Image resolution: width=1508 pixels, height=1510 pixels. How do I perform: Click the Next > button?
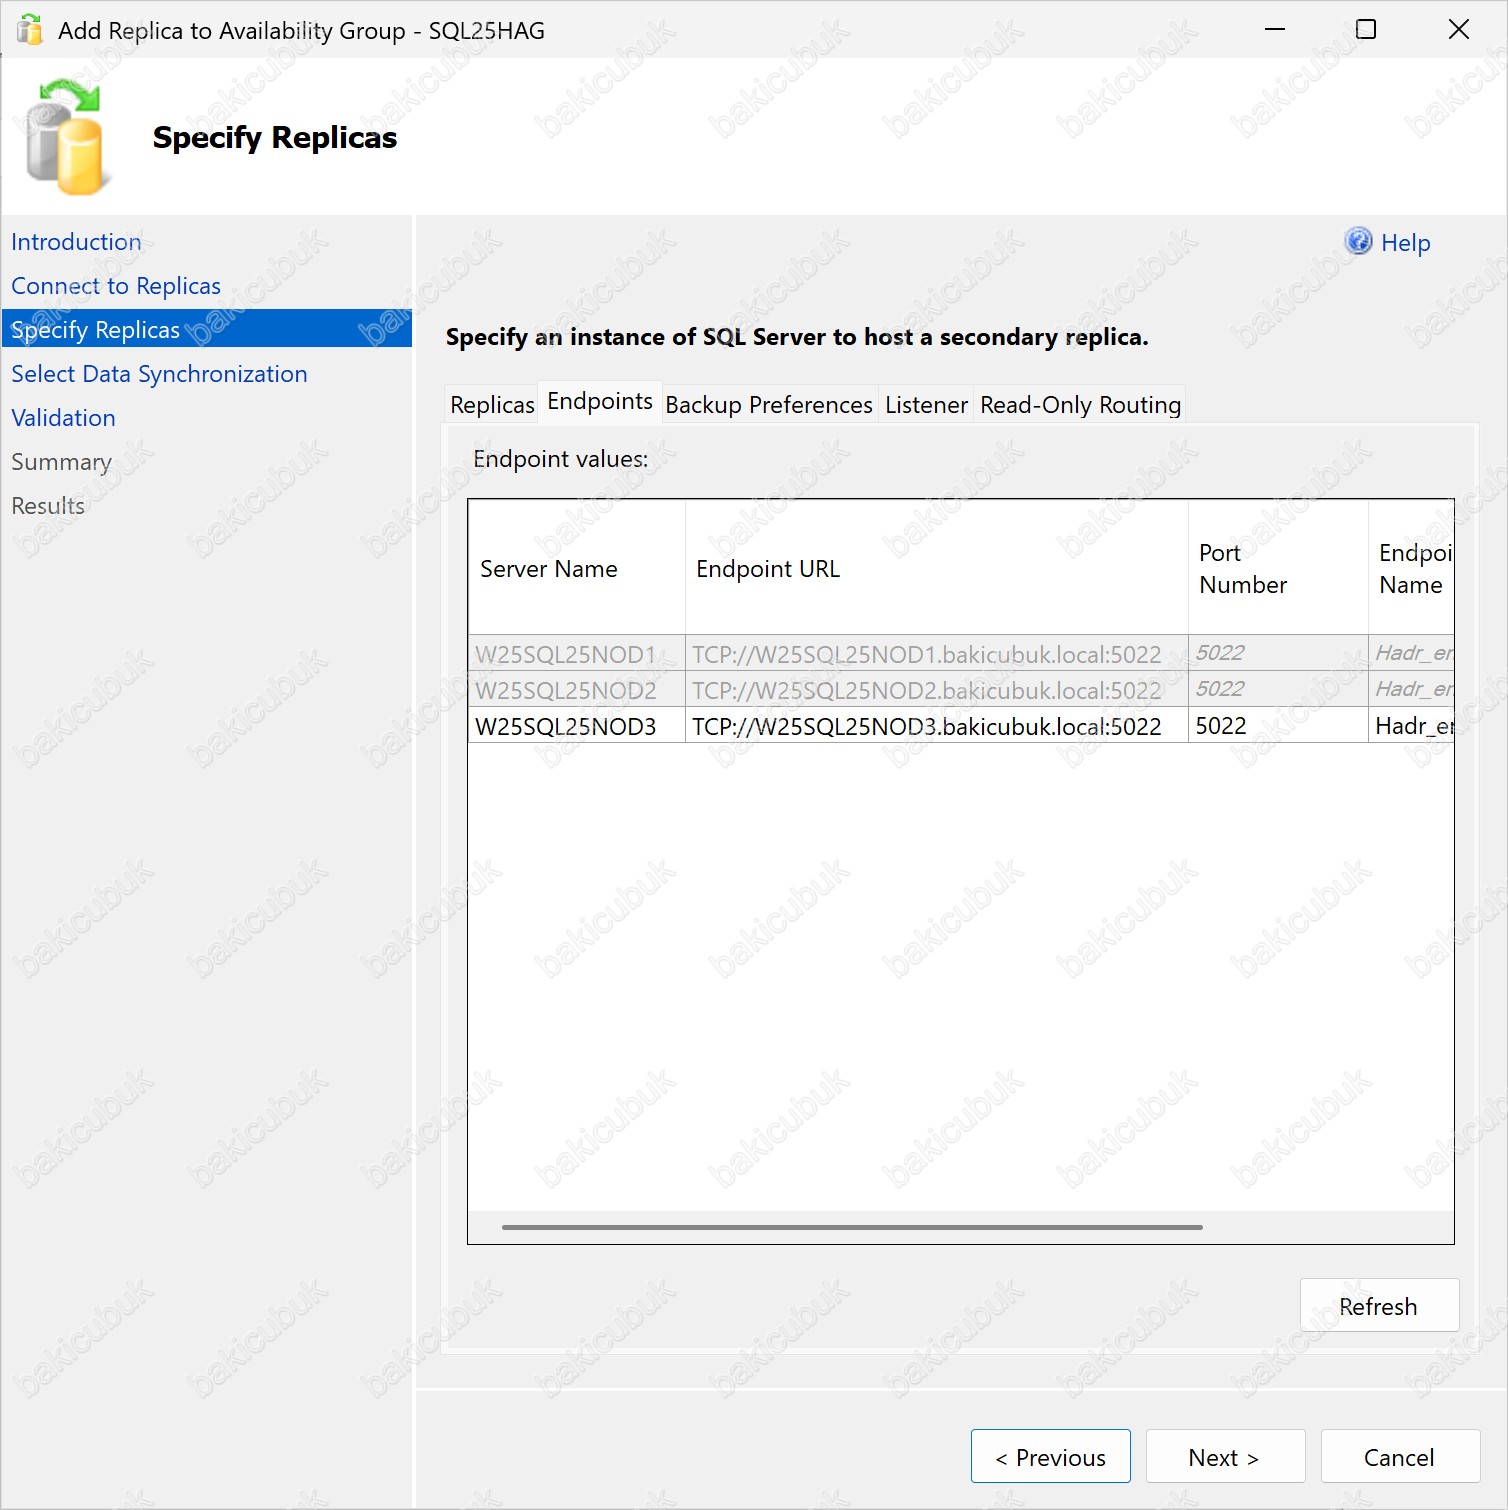point(1224,1457)
